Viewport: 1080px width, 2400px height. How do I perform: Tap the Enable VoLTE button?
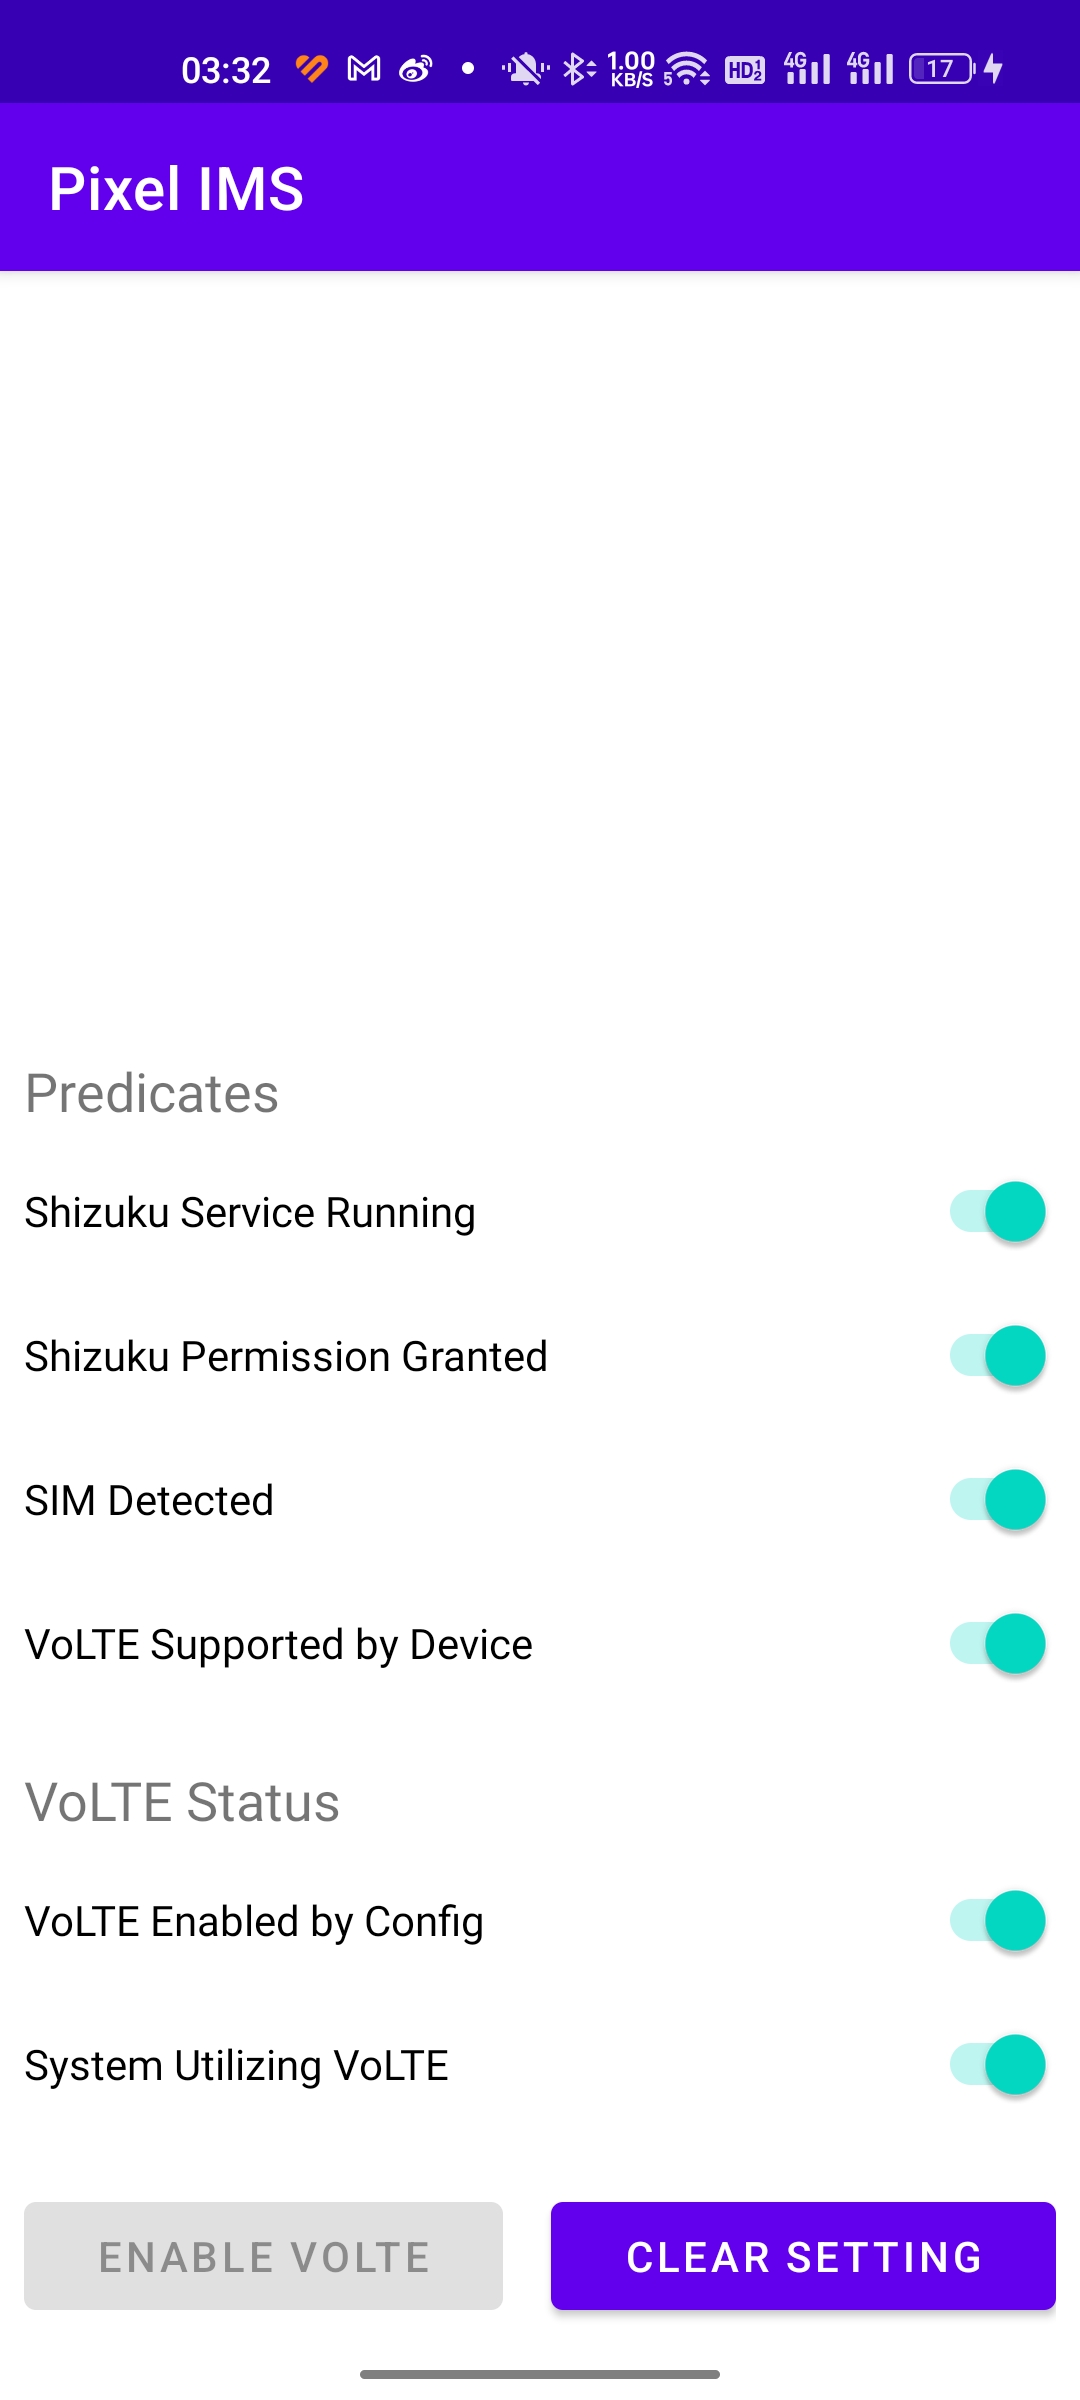263,2256
